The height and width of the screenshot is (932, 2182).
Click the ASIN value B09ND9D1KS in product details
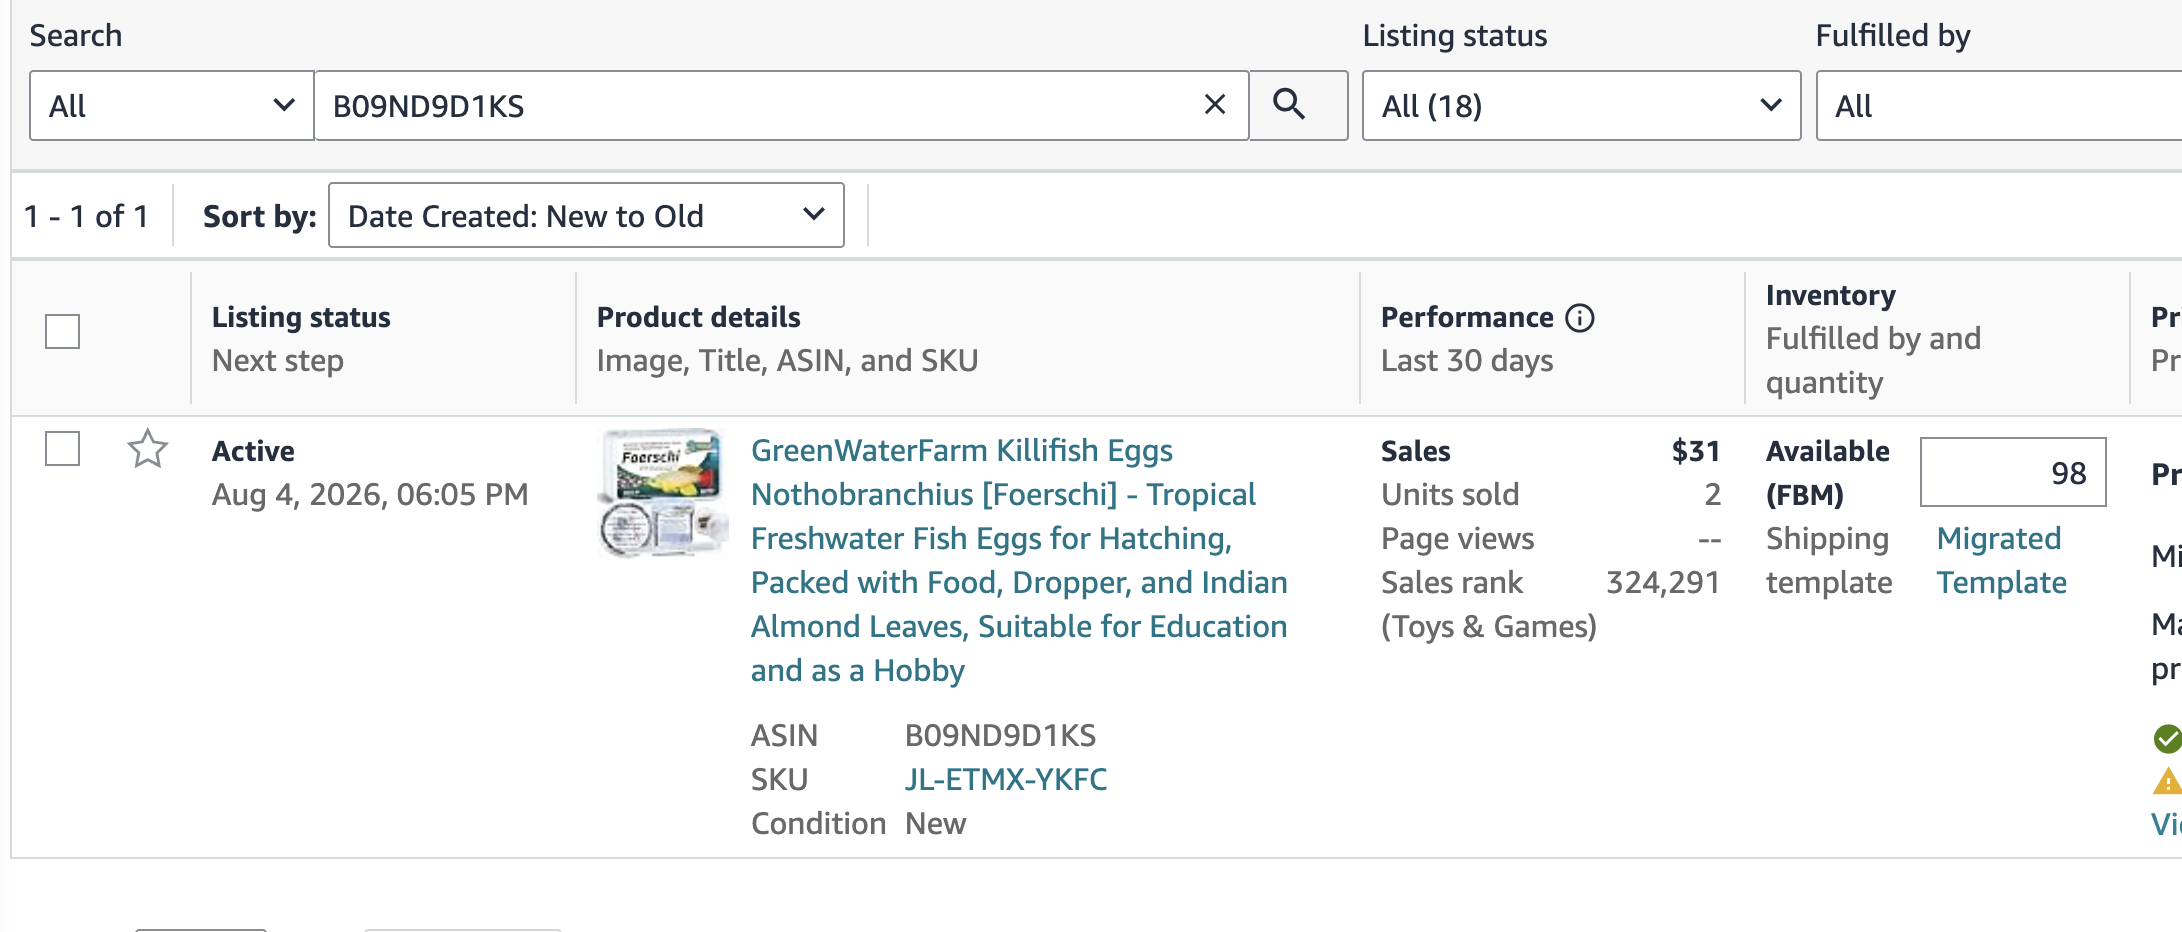pyautogui.click(x=1000, y=736)
